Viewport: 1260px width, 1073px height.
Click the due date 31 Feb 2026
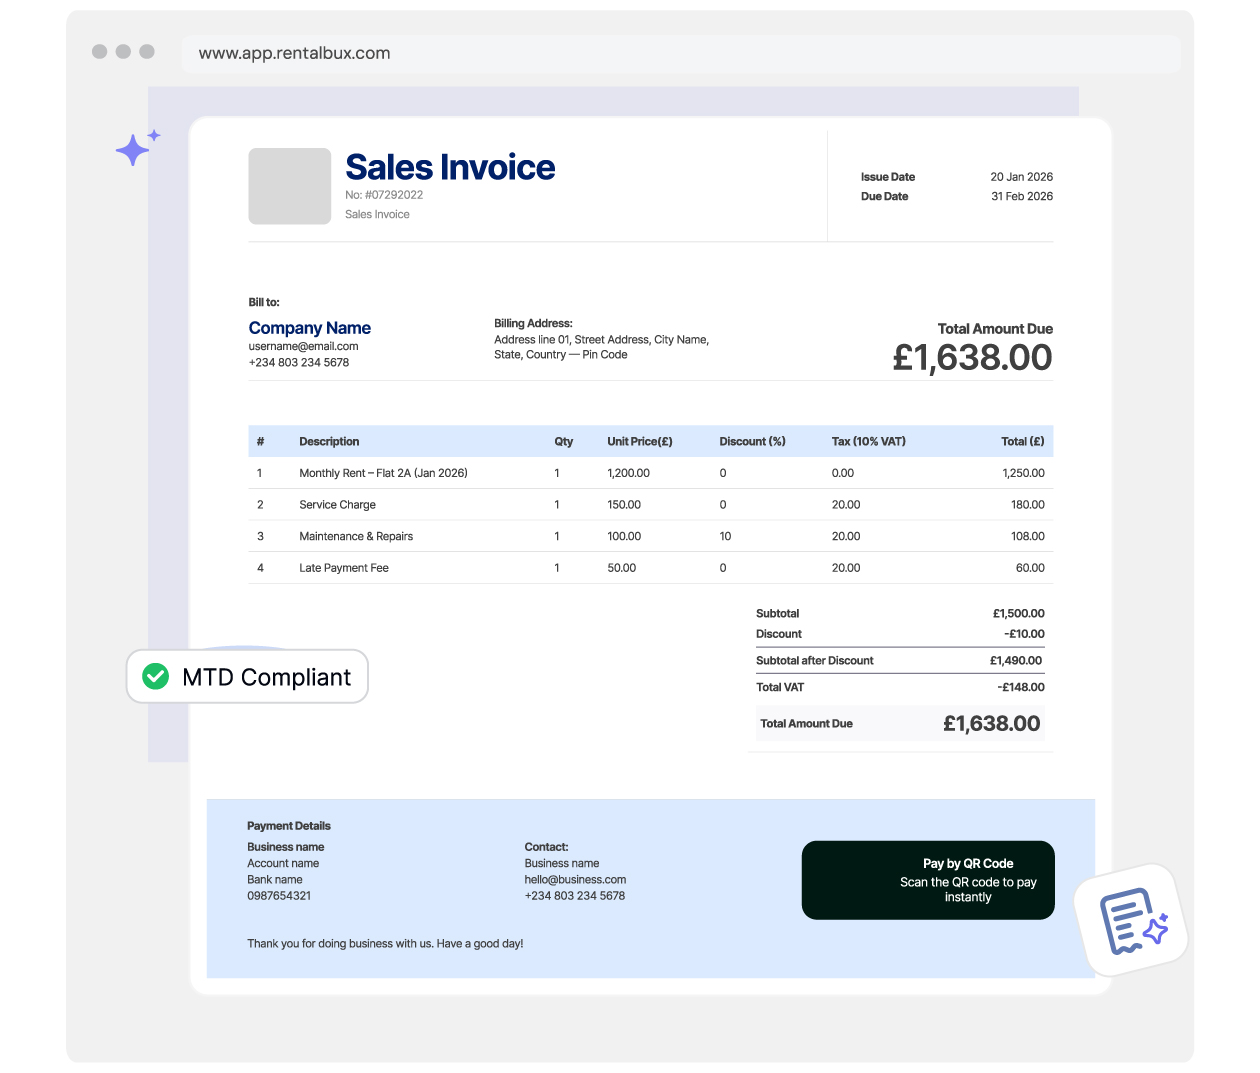[x=1022, y=197]
